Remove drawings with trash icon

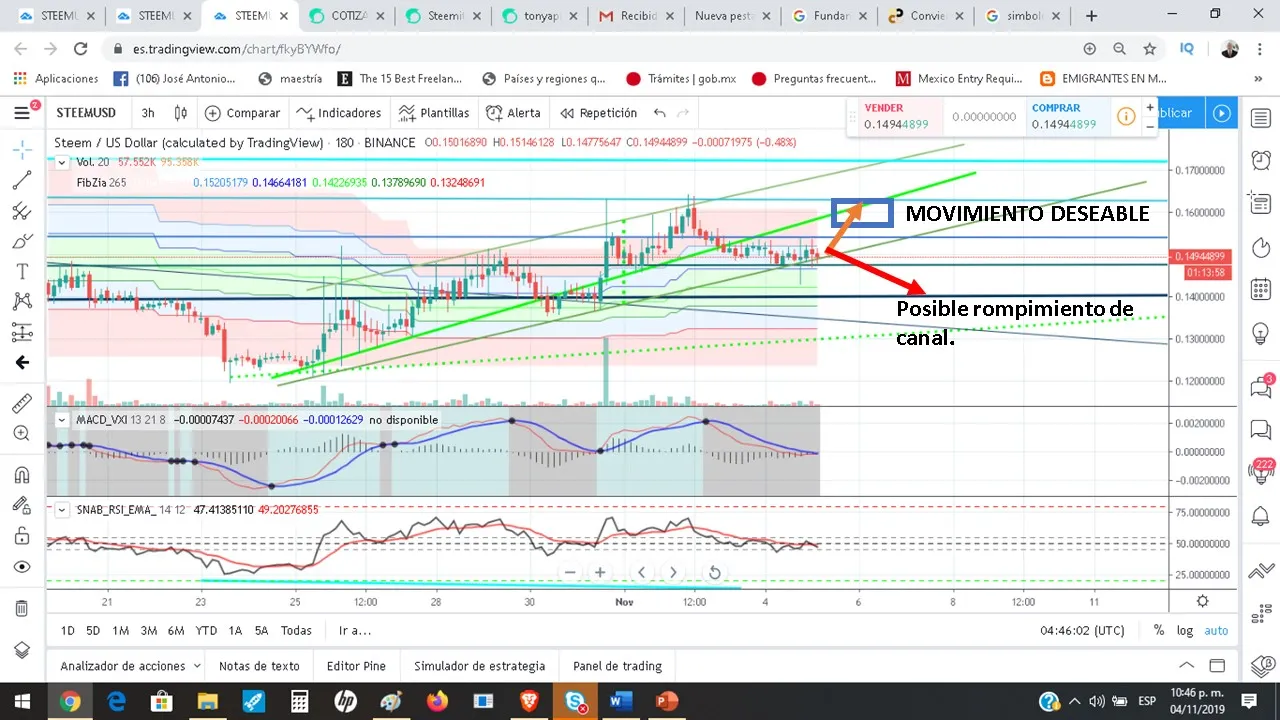coord(22,608)
